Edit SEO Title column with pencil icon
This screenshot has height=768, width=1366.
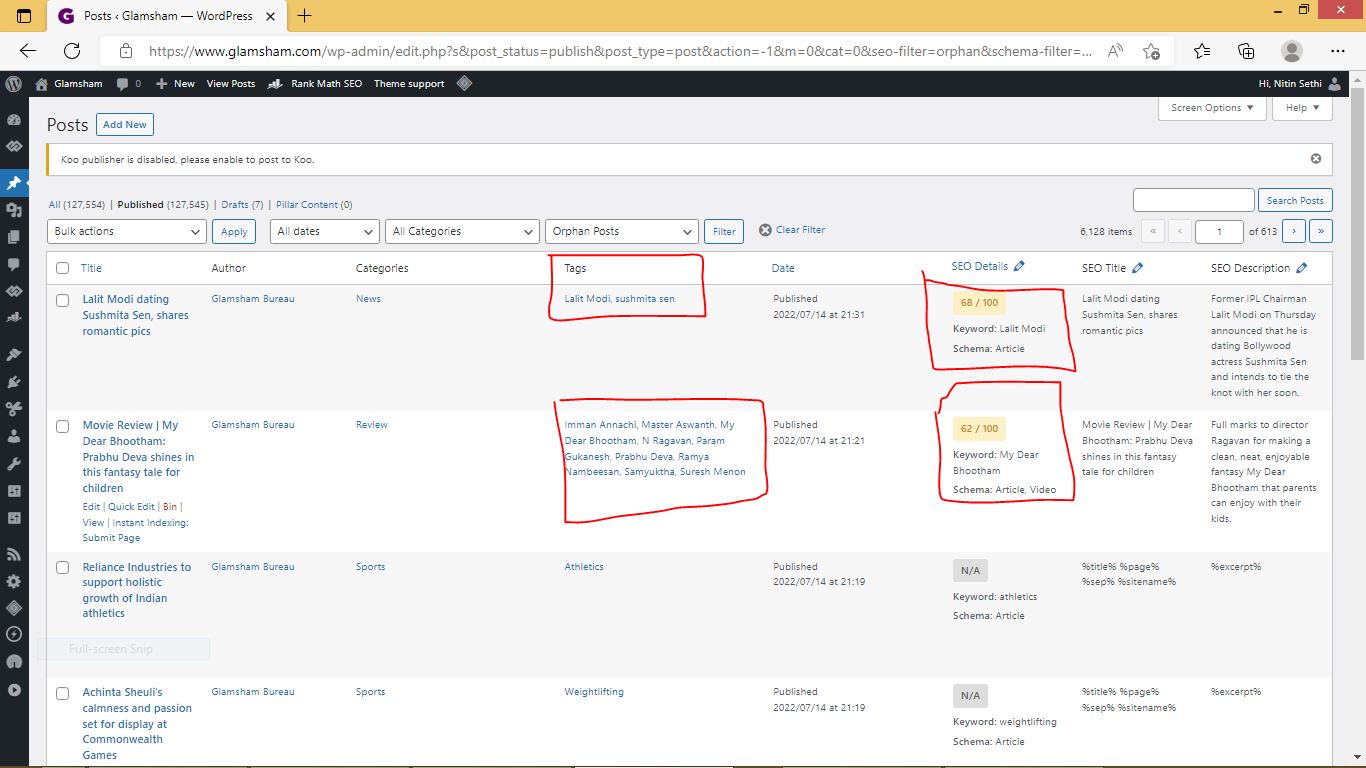click(1138, 268)
